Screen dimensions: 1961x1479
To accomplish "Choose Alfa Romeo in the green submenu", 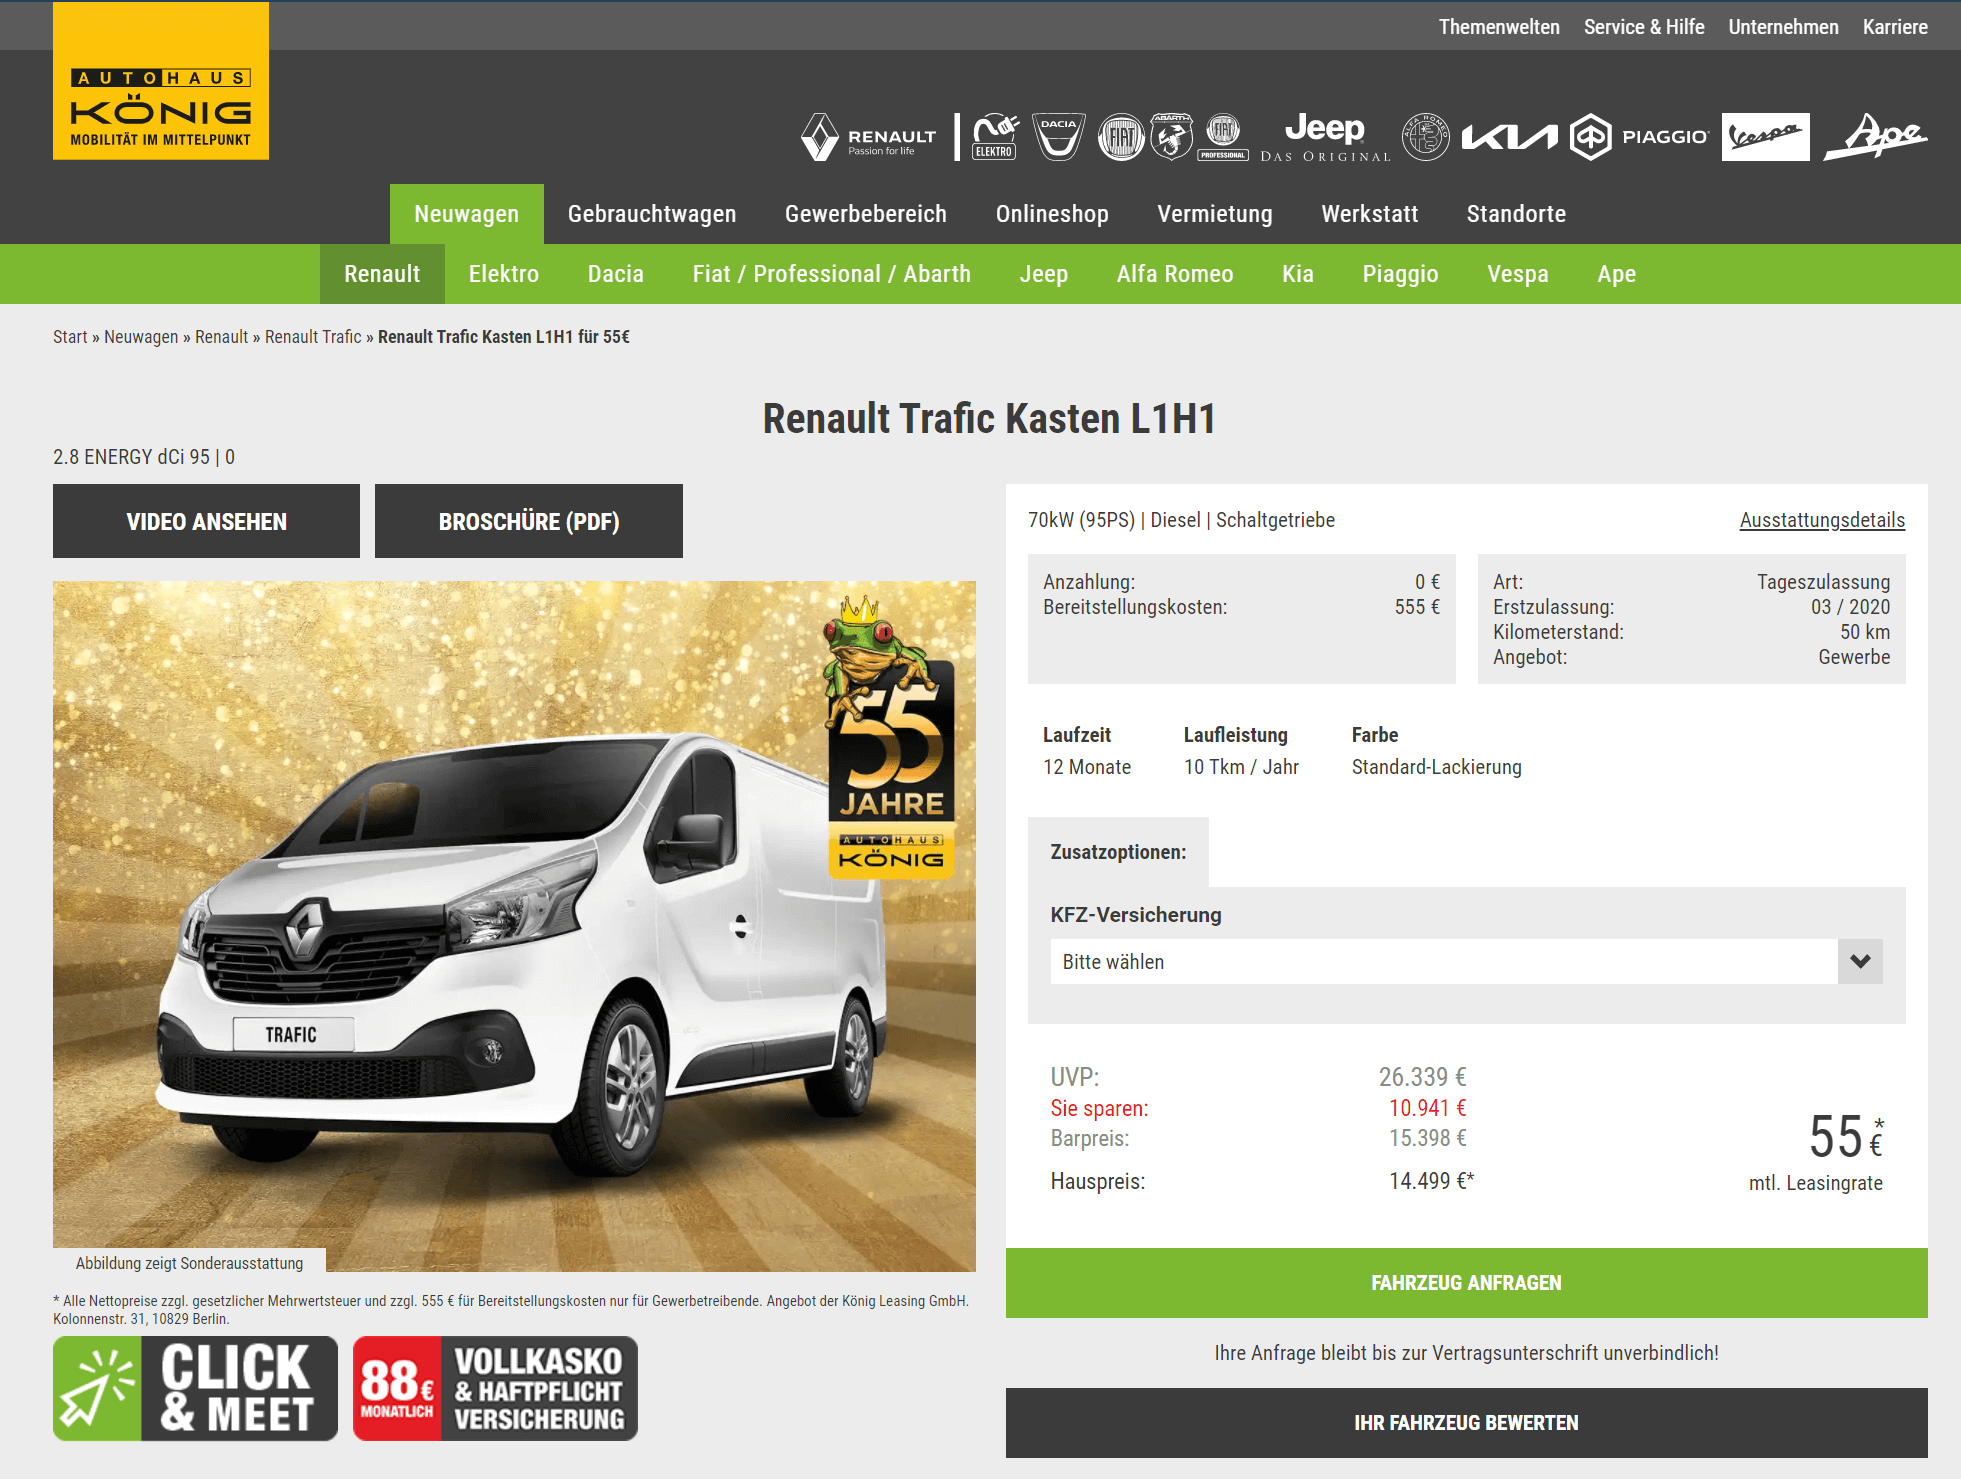I will 1175,274.
